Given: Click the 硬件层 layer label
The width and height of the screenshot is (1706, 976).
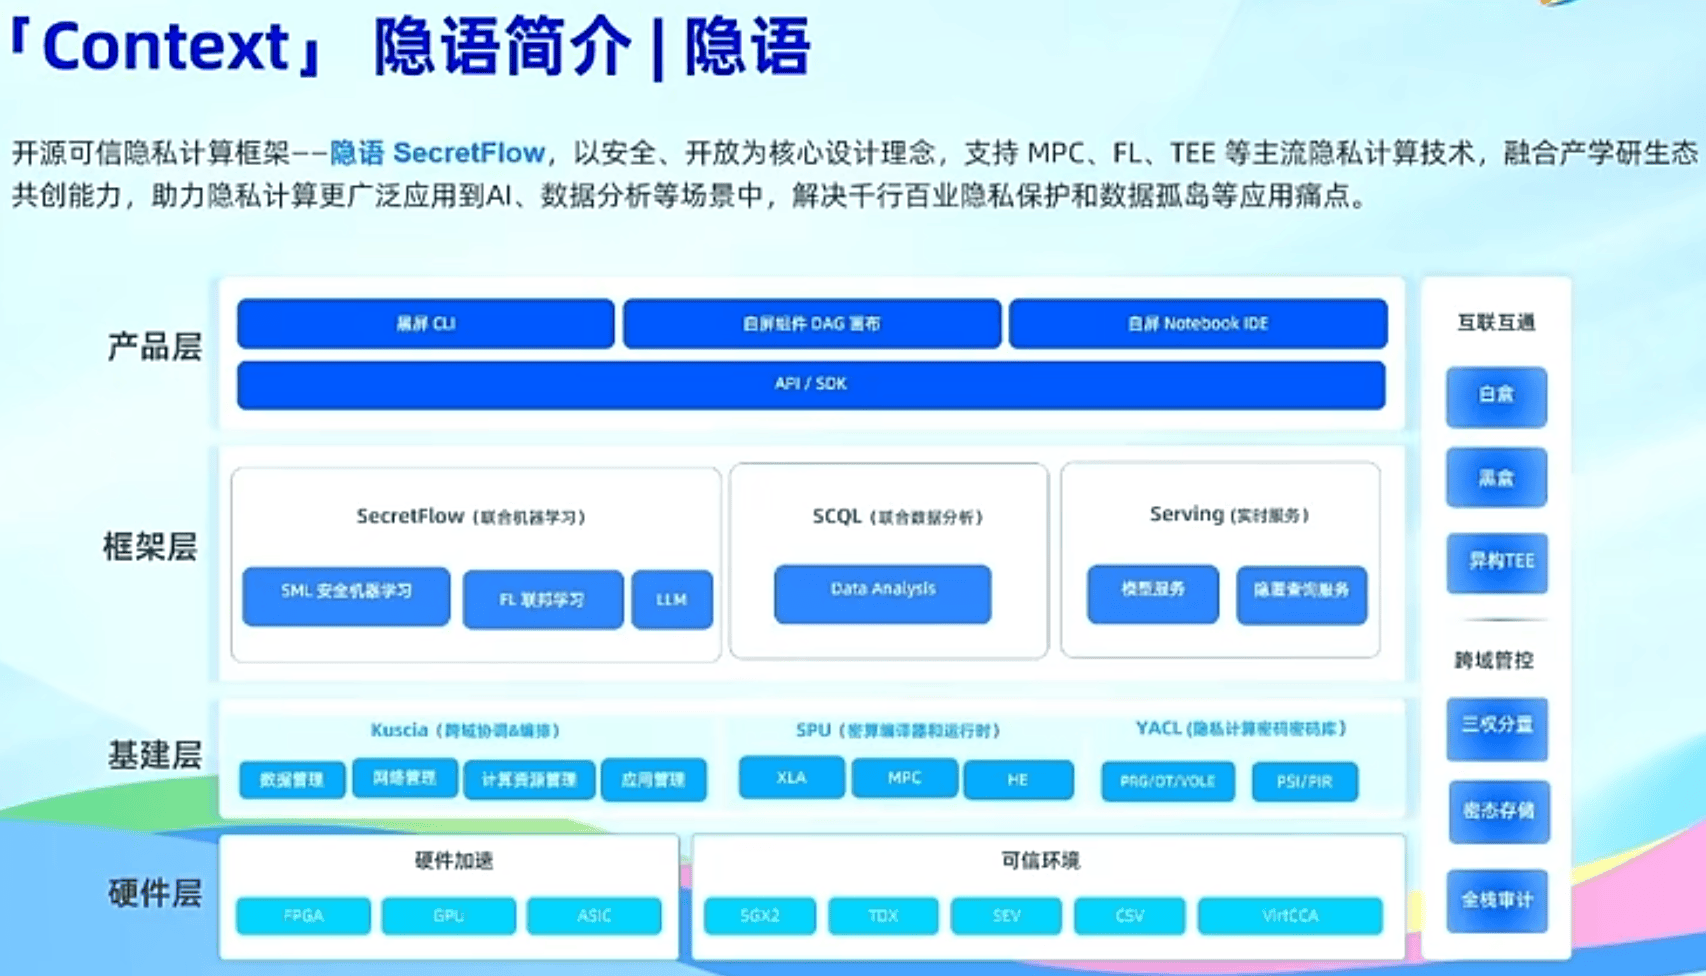Looking at the screenshot, I should click(x=155, y=893).
